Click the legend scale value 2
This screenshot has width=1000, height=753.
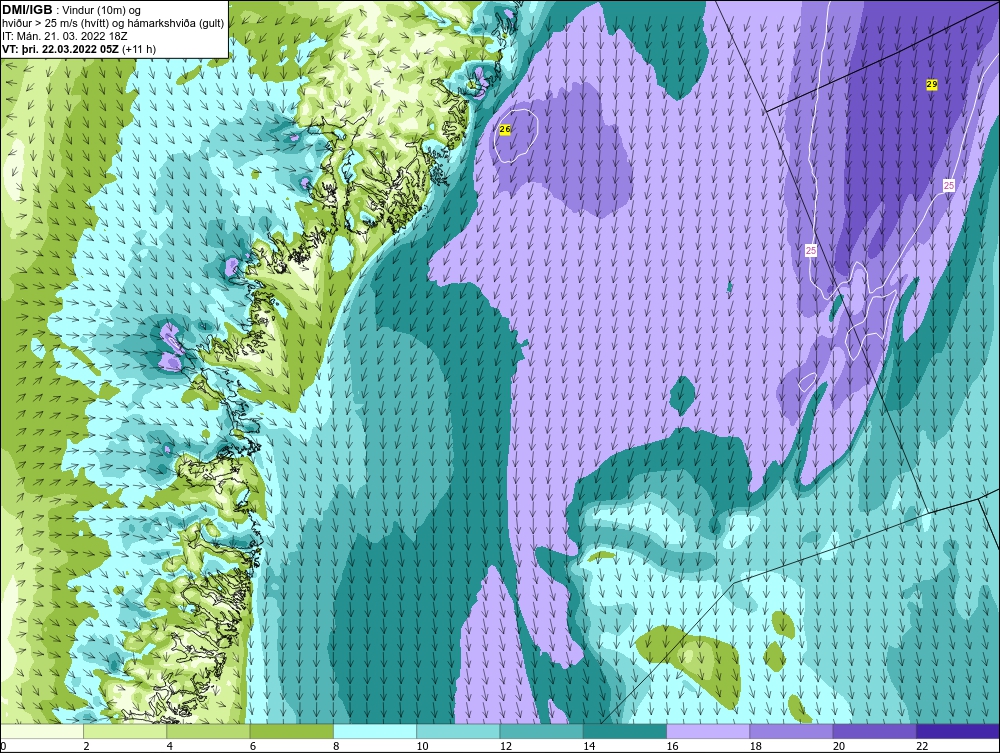[x=86, y=746]
